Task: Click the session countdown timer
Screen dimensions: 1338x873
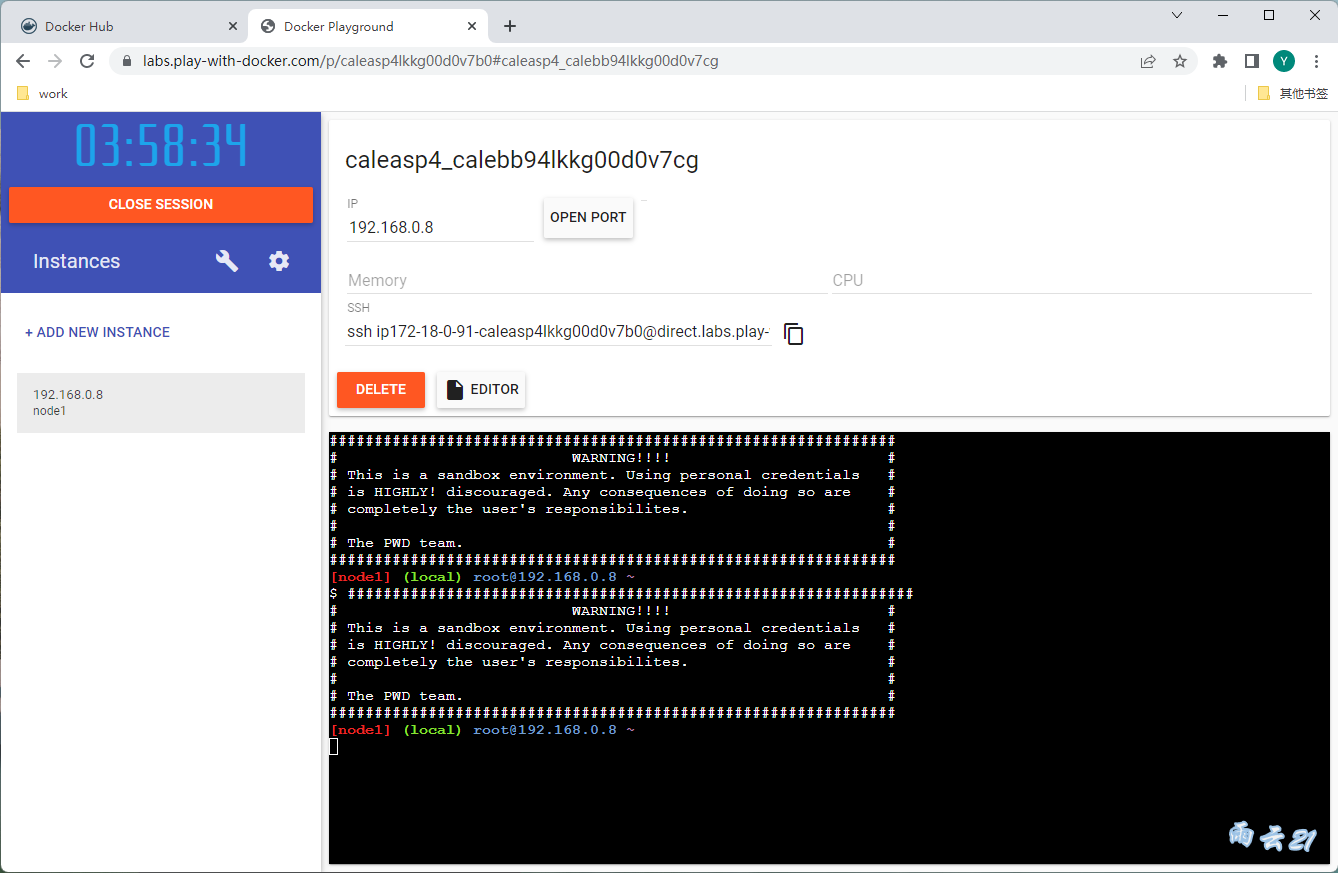Action: pyautogui.click(x=161, y=146)
